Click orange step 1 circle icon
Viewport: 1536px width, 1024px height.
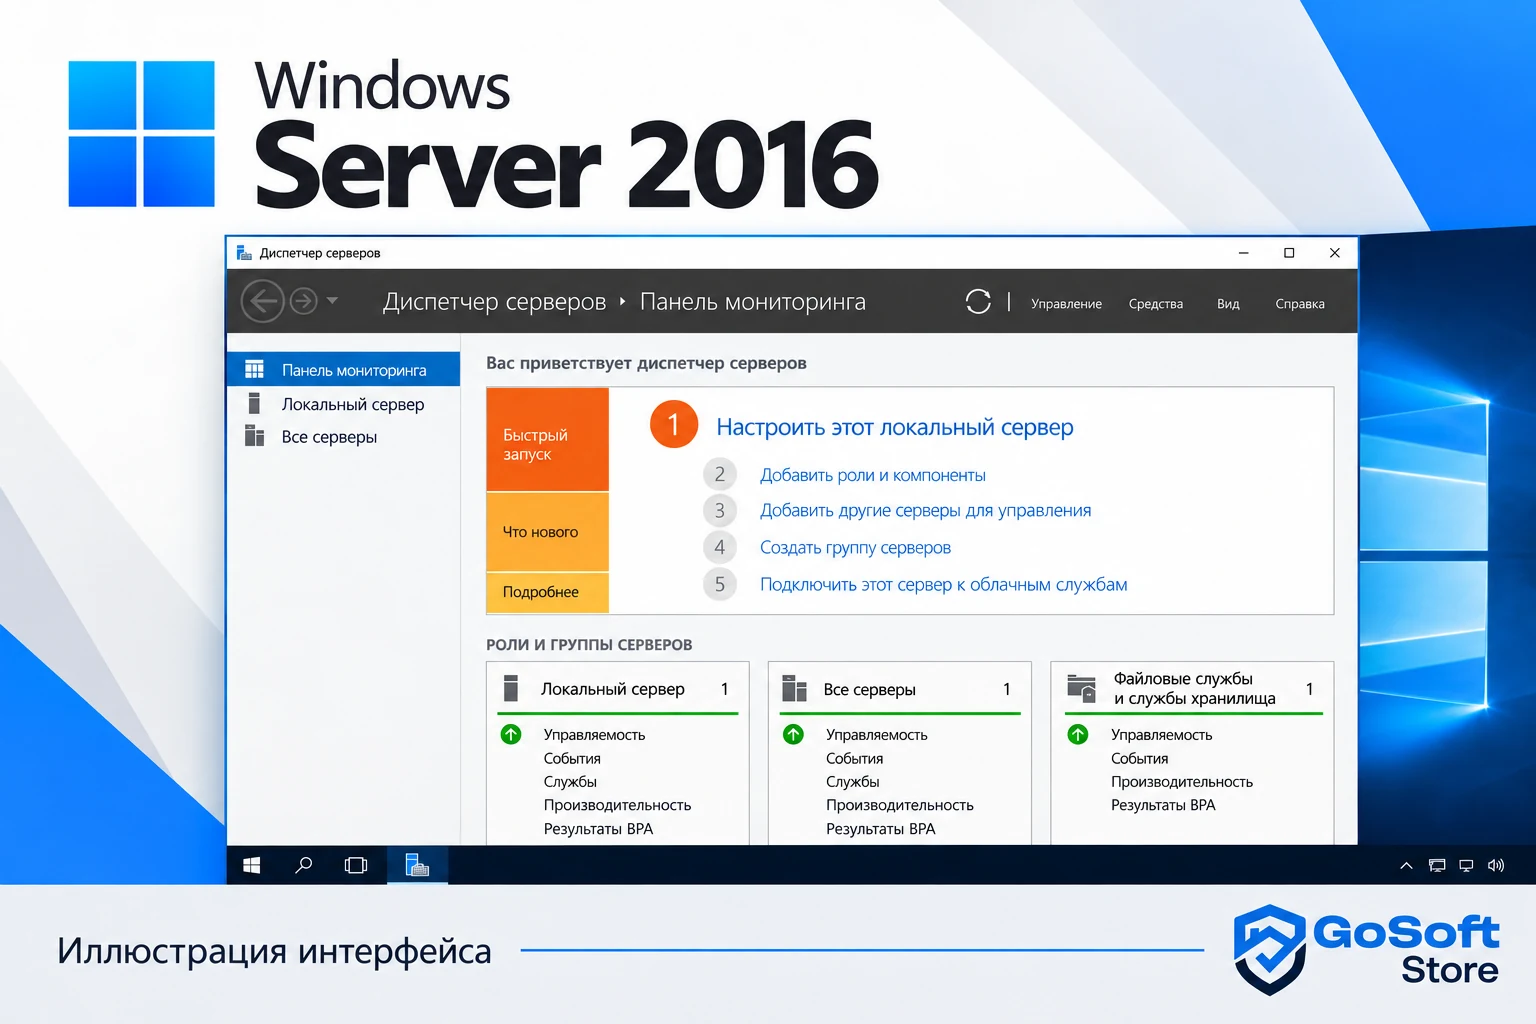(x=673, y=425)
